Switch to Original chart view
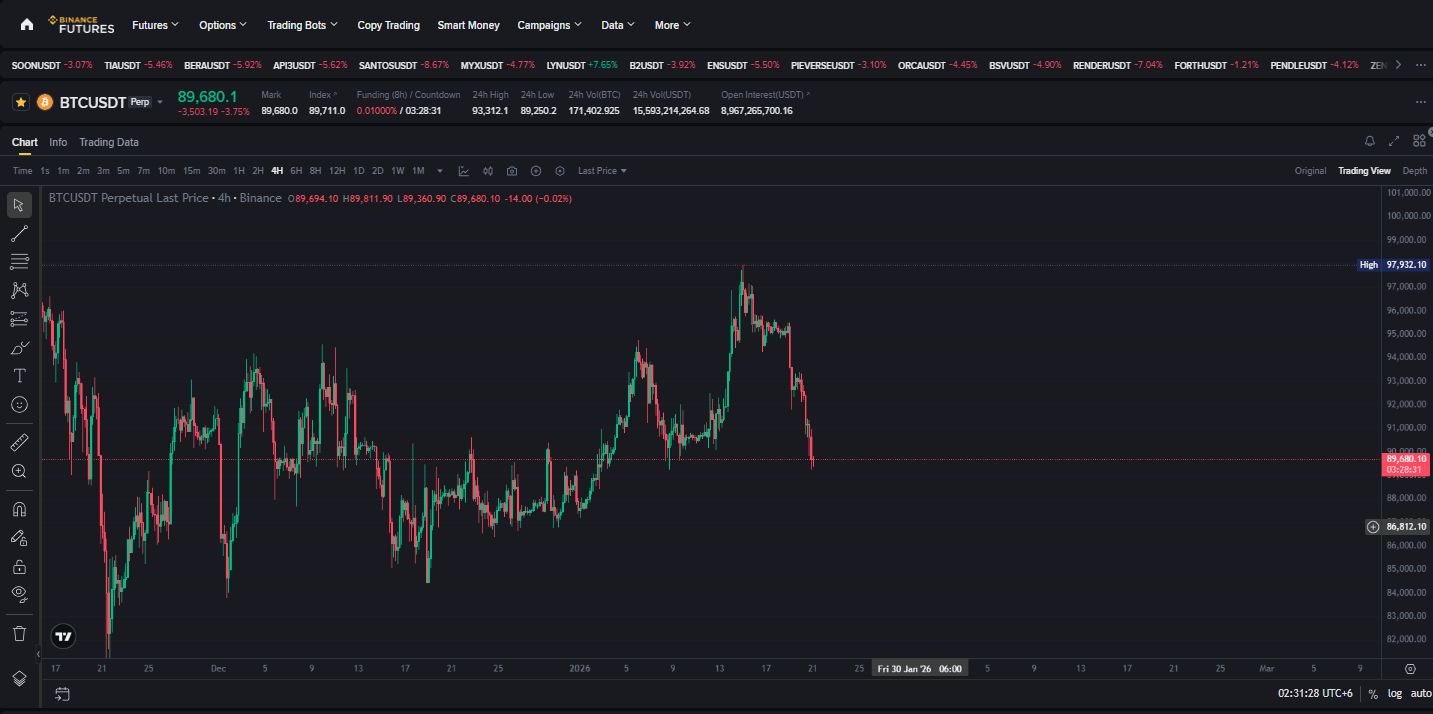This screenshot has width=1433, height=714. [x=1310, y=171]
